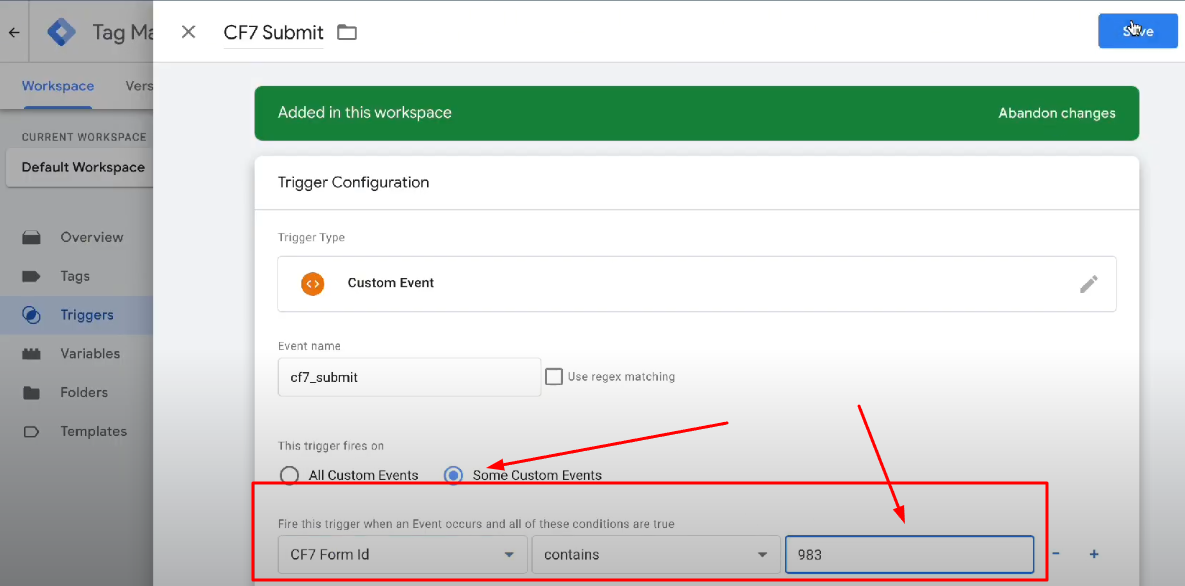Open the Tags section in sidebar
This screenshot has width=1185, height=586.
73,276
